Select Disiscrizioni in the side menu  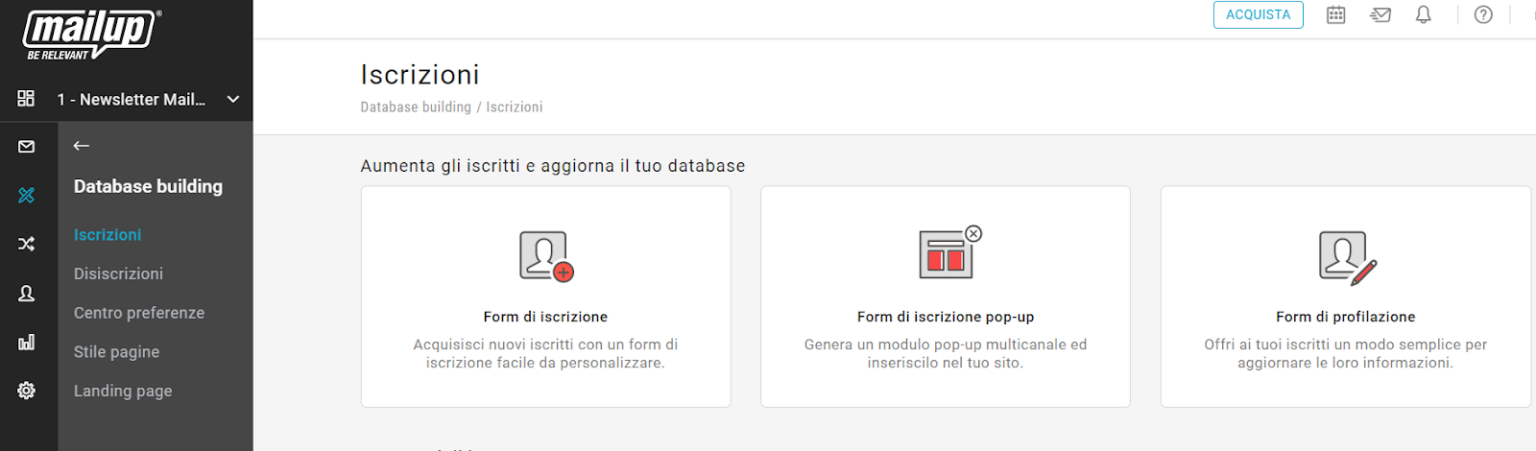tap(118, 274)
